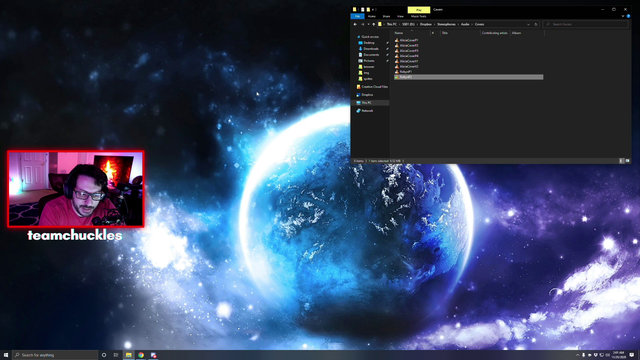The width and height of the screenshot is (640, 360).
Task: Expand the ribbon with the chevron
Action: (x=623, y=16)
